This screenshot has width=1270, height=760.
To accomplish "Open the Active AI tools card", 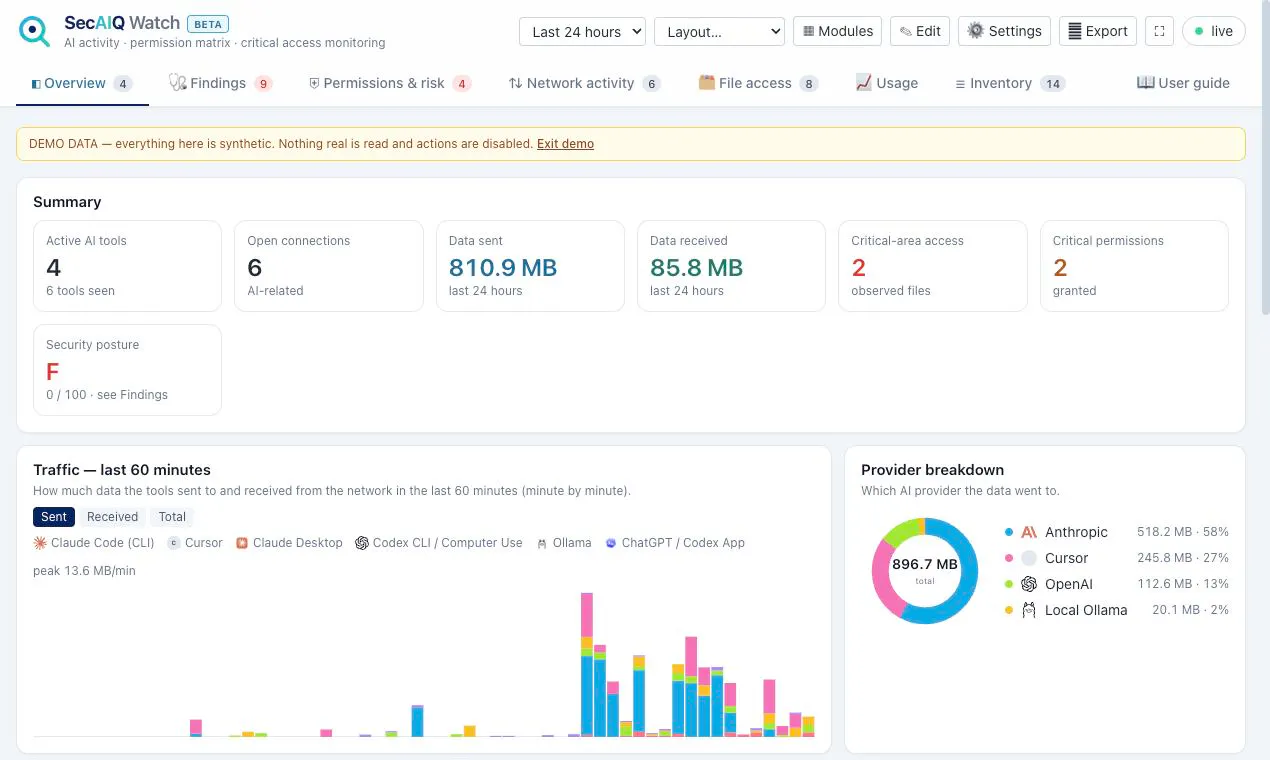I will click(x=127, y=266).
